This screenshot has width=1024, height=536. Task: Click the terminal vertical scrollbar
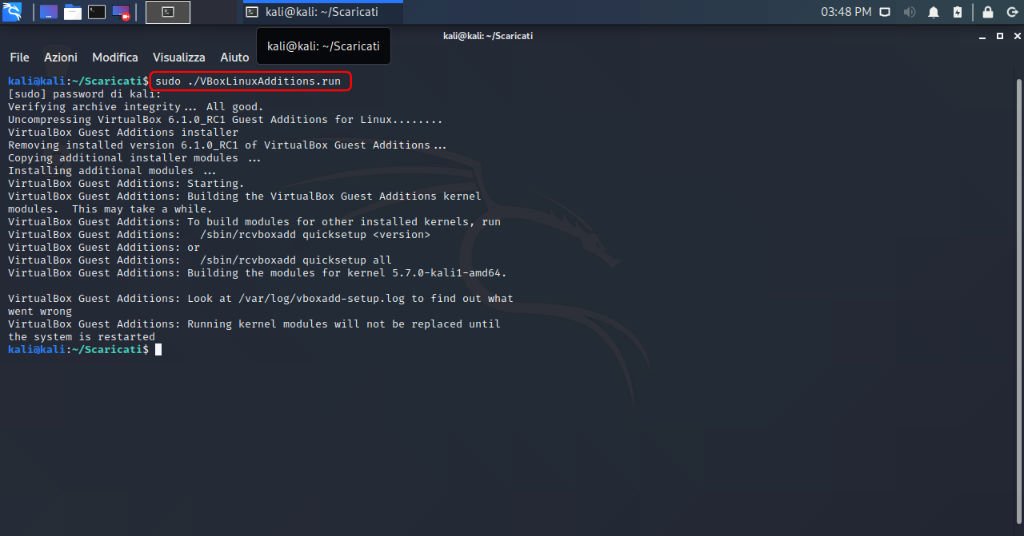[1019, 300]
